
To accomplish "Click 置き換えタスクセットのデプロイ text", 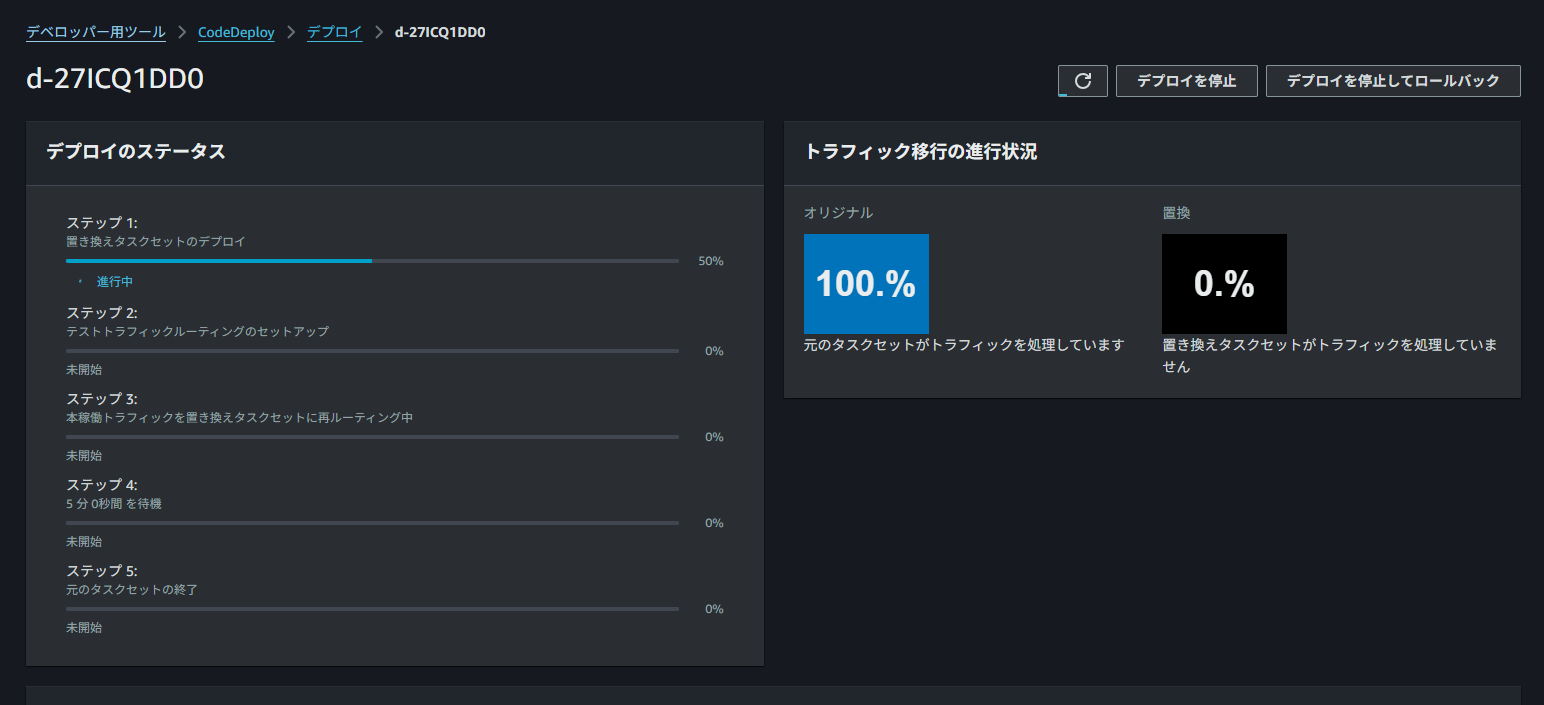I will (156, 241).
